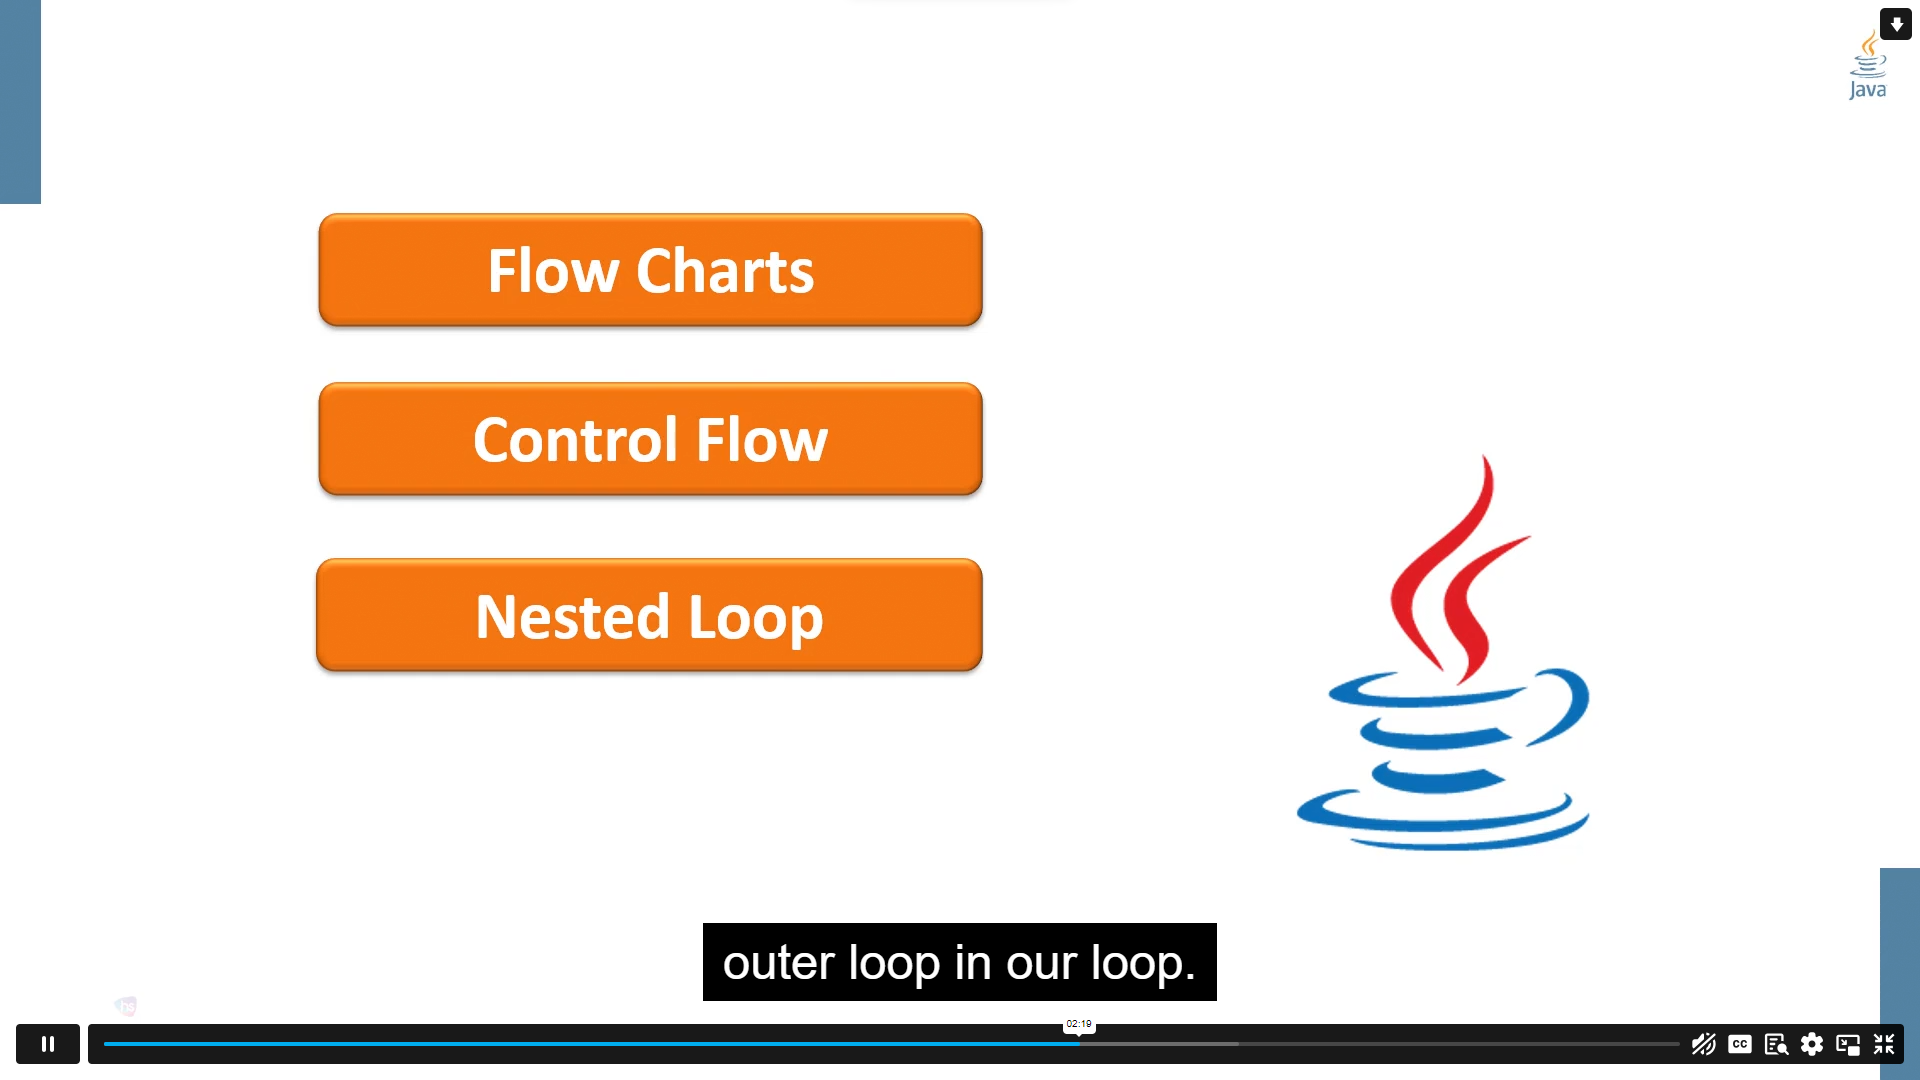Select the fullscreen expand icon
Viewport: 1920px width, 1080px height.
[x=1888, y=1044]
